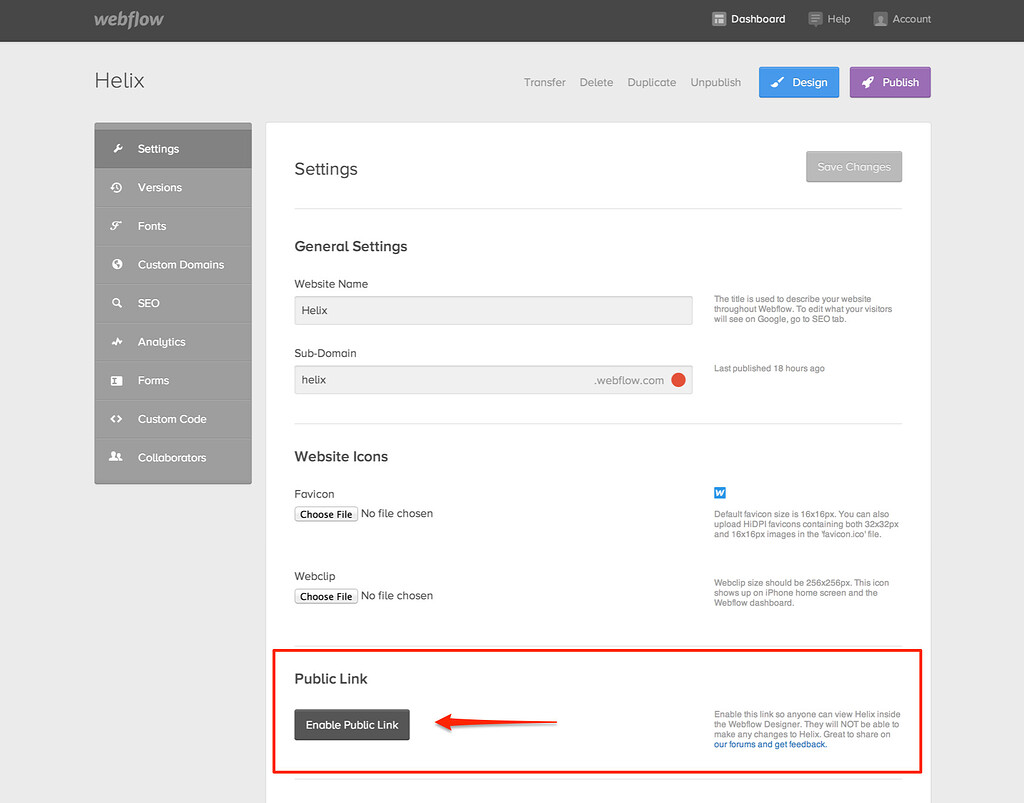Screen dimensions: 1024x803
Task: Click the Collaborators people icon
Action: pyautogui.click(x=116, y=457)
